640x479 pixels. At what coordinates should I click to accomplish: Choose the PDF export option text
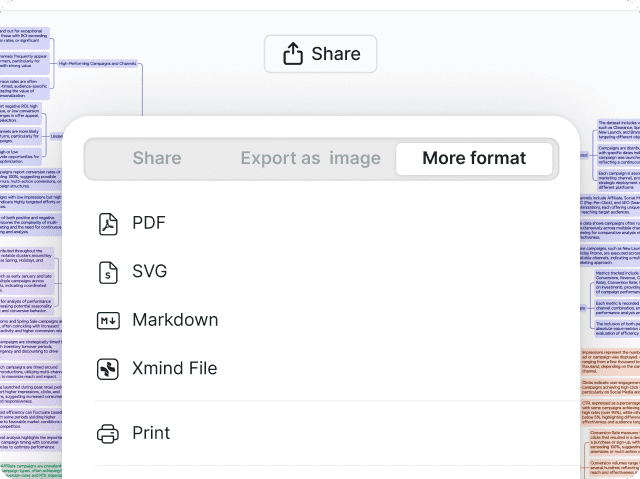[149, 223]
